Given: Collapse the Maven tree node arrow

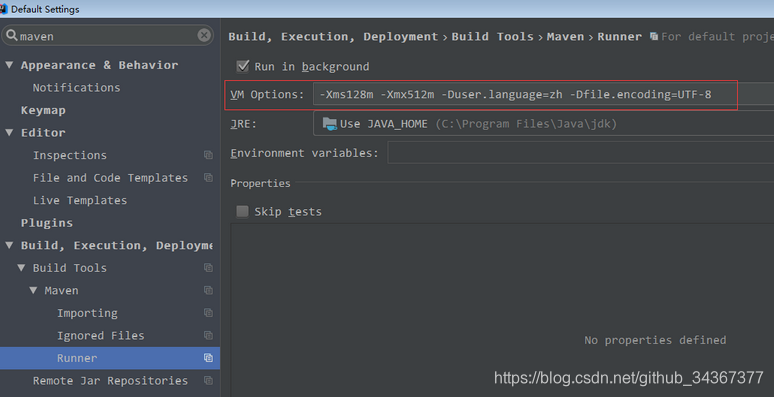Looking at the screenshot, I should [x=33, y=290].
